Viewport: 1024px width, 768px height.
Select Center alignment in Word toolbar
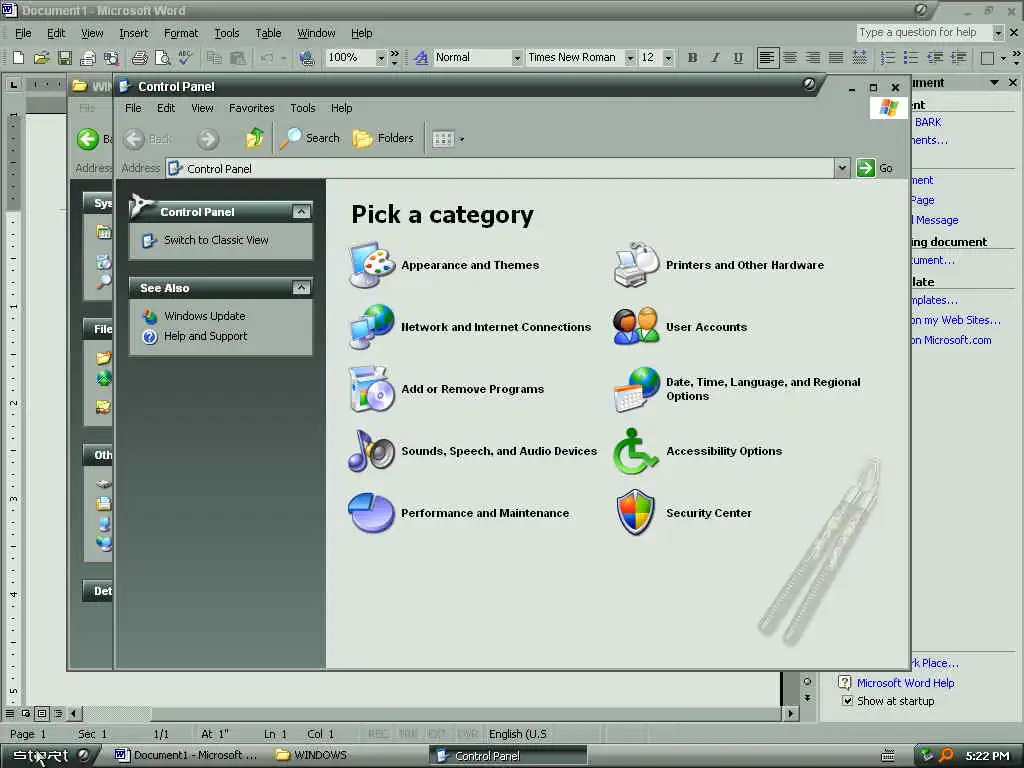[x=790, y=58]
